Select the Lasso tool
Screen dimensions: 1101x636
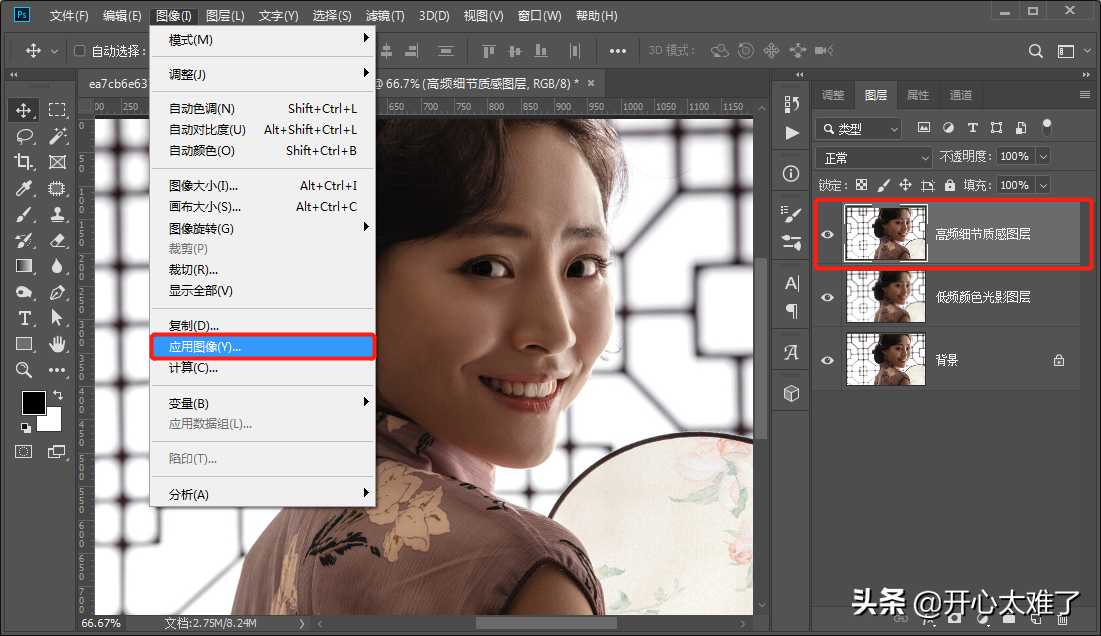pyautogui.click(x=24, y=136)
